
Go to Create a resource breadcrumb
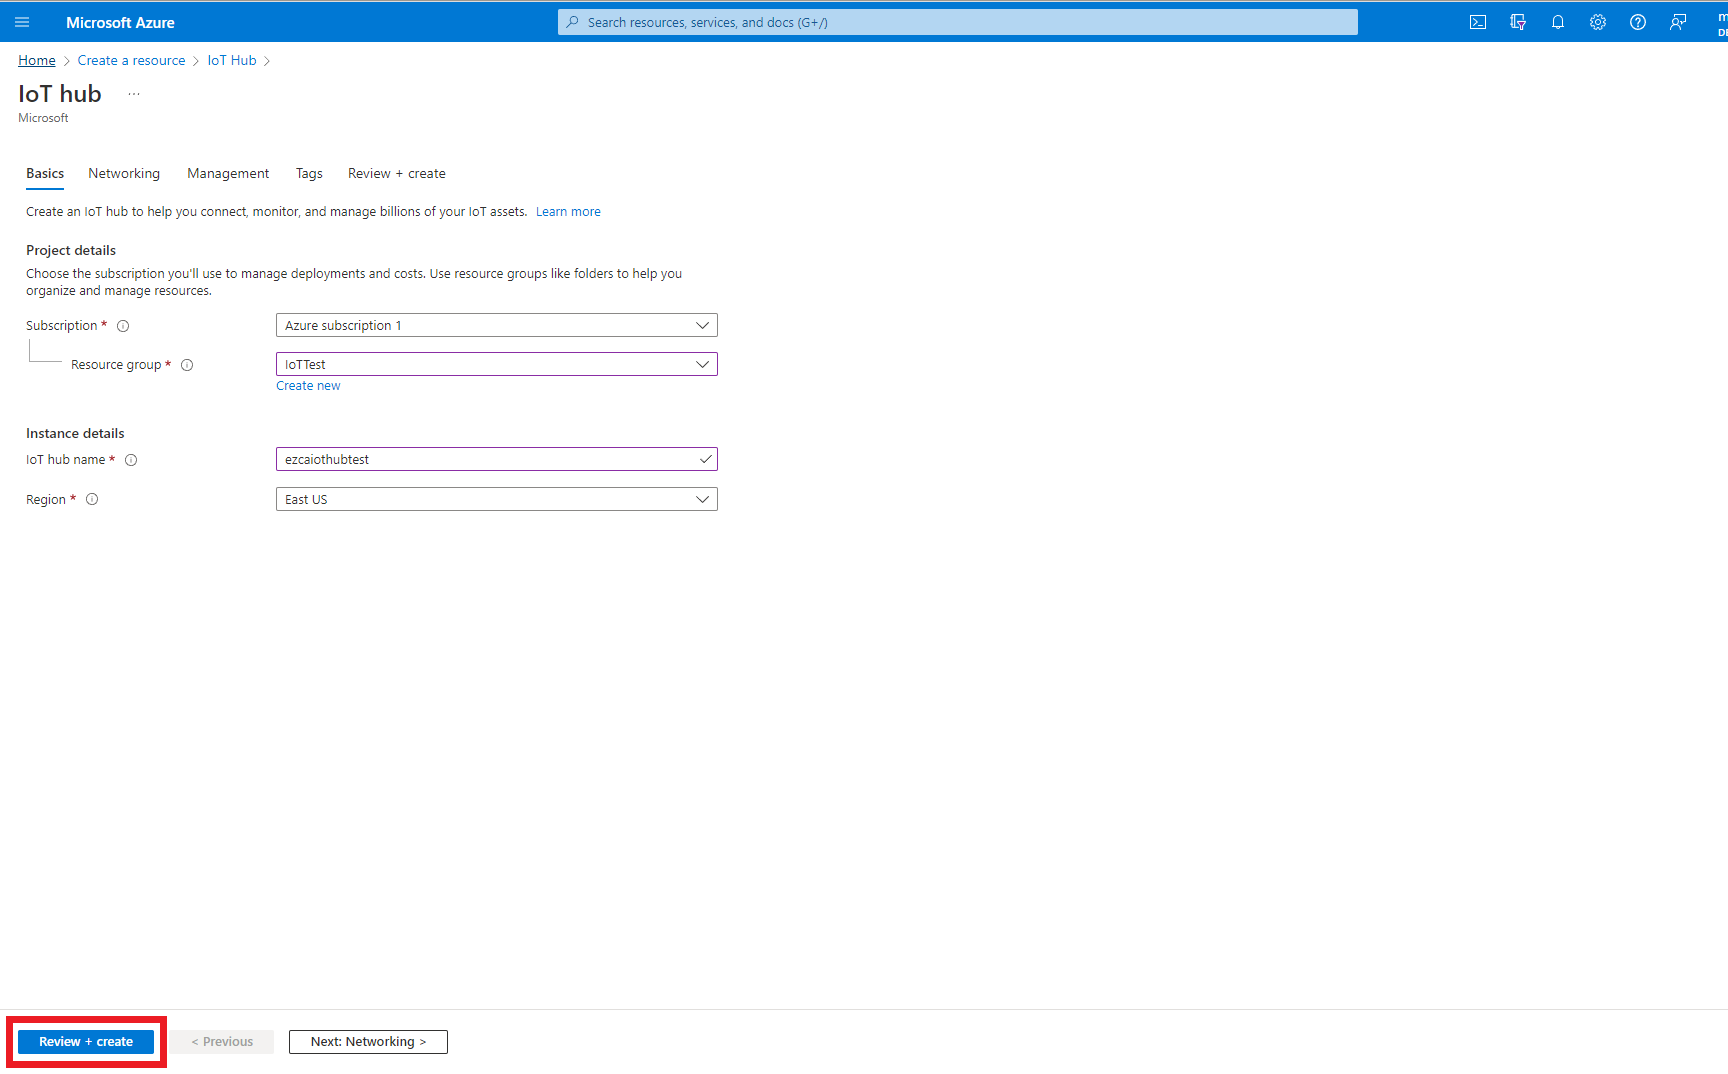[x=132, y=60]
